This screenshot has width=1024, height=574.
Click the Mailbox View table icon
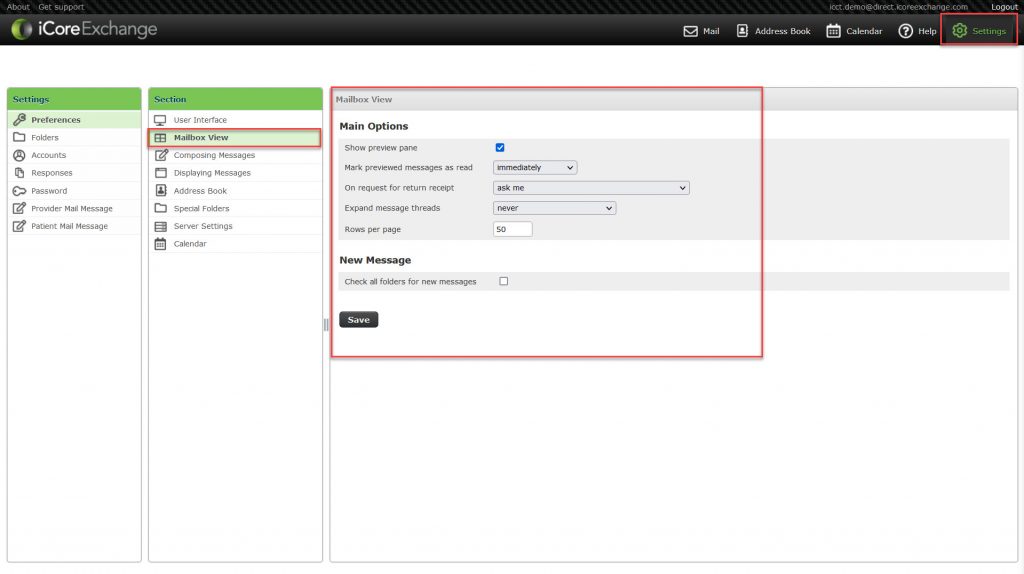pyautogui.click(x=161, y=138)
